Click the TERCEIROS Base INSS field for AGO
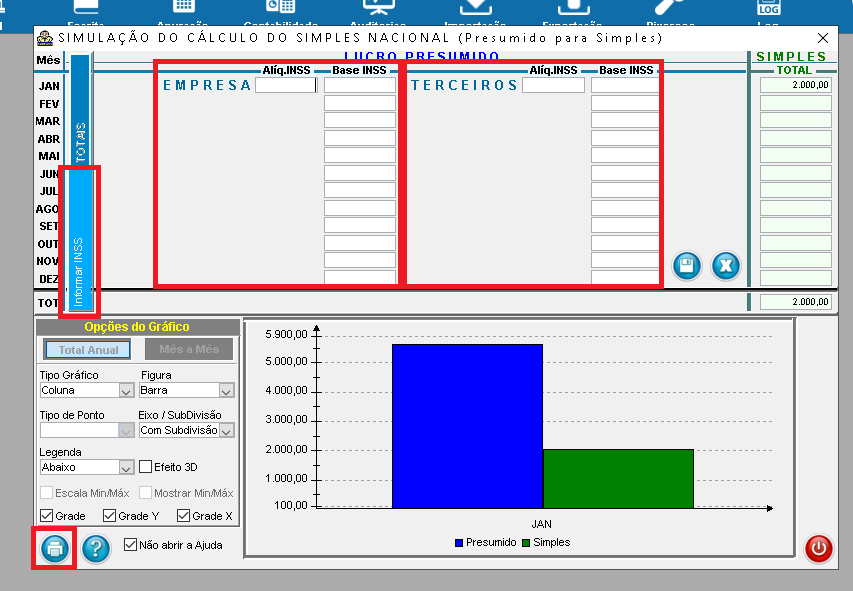 (626, 208)
